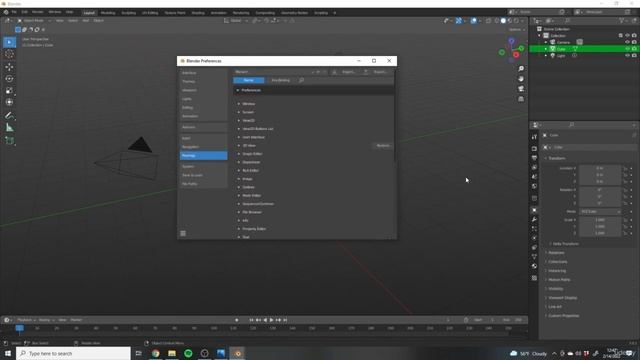Click the viewport zoom magnifier icon
640x360 pixels.
(521, 69)
